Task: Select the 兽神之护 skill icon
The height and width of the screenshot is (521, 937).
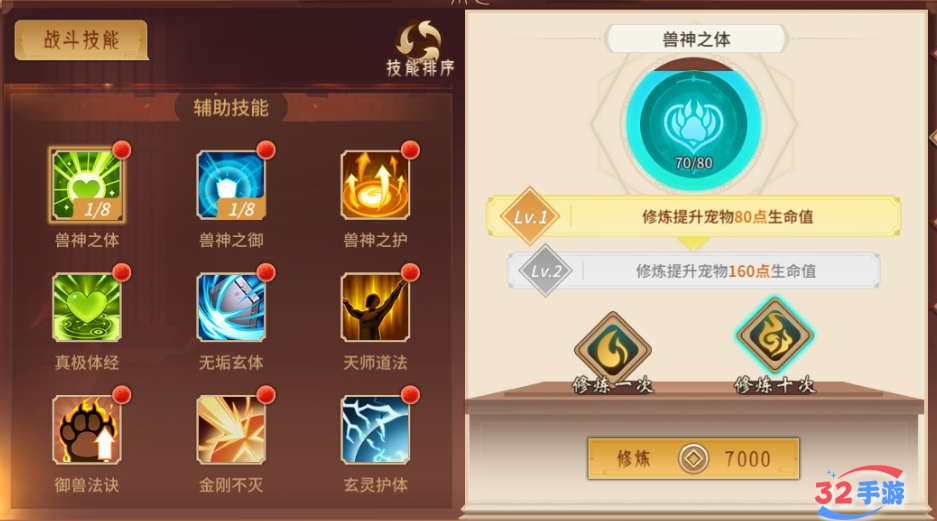Action: [375, 185]
